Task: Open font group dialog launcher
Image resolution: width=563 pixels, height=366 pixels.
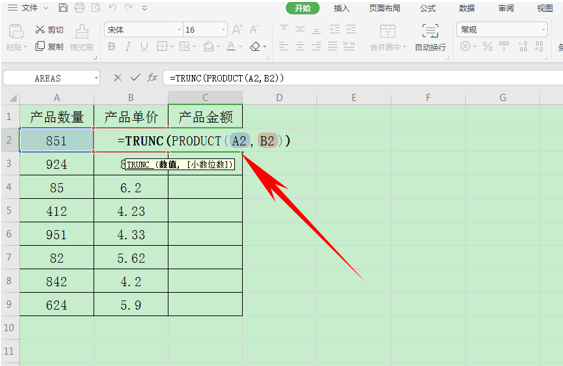Action: pos(267,57)
